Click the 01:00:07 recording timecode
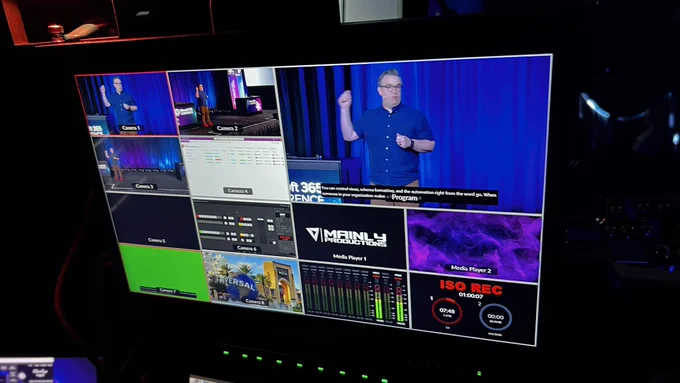Screen dimensions: 680x383 (x=471, y=296)
